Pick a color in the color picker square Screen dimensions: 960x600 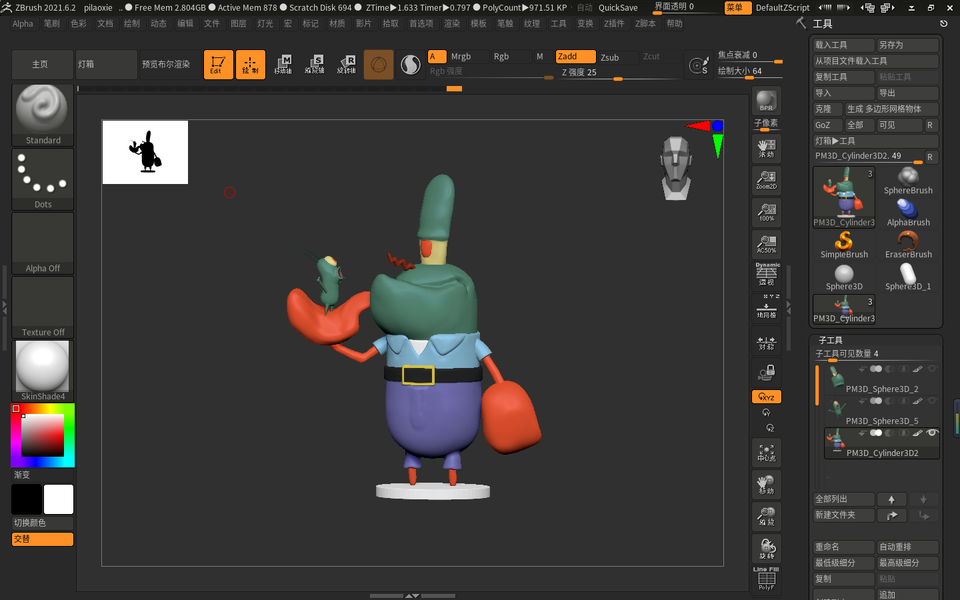[x=42, y=435]
